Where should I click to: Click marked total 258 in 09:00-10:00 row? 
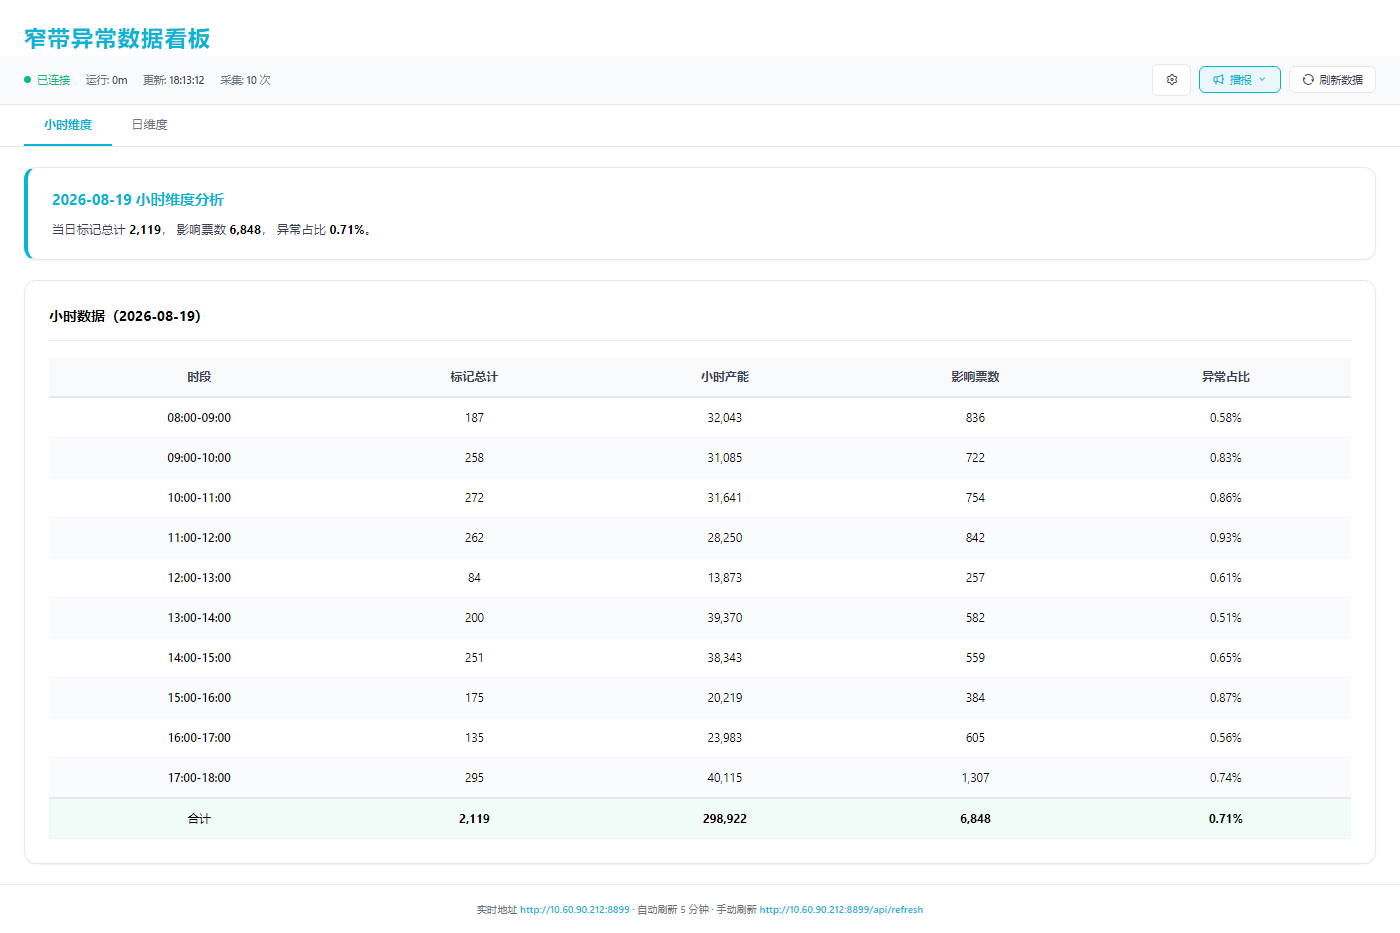pyautogui.click(x=474, y=458)
